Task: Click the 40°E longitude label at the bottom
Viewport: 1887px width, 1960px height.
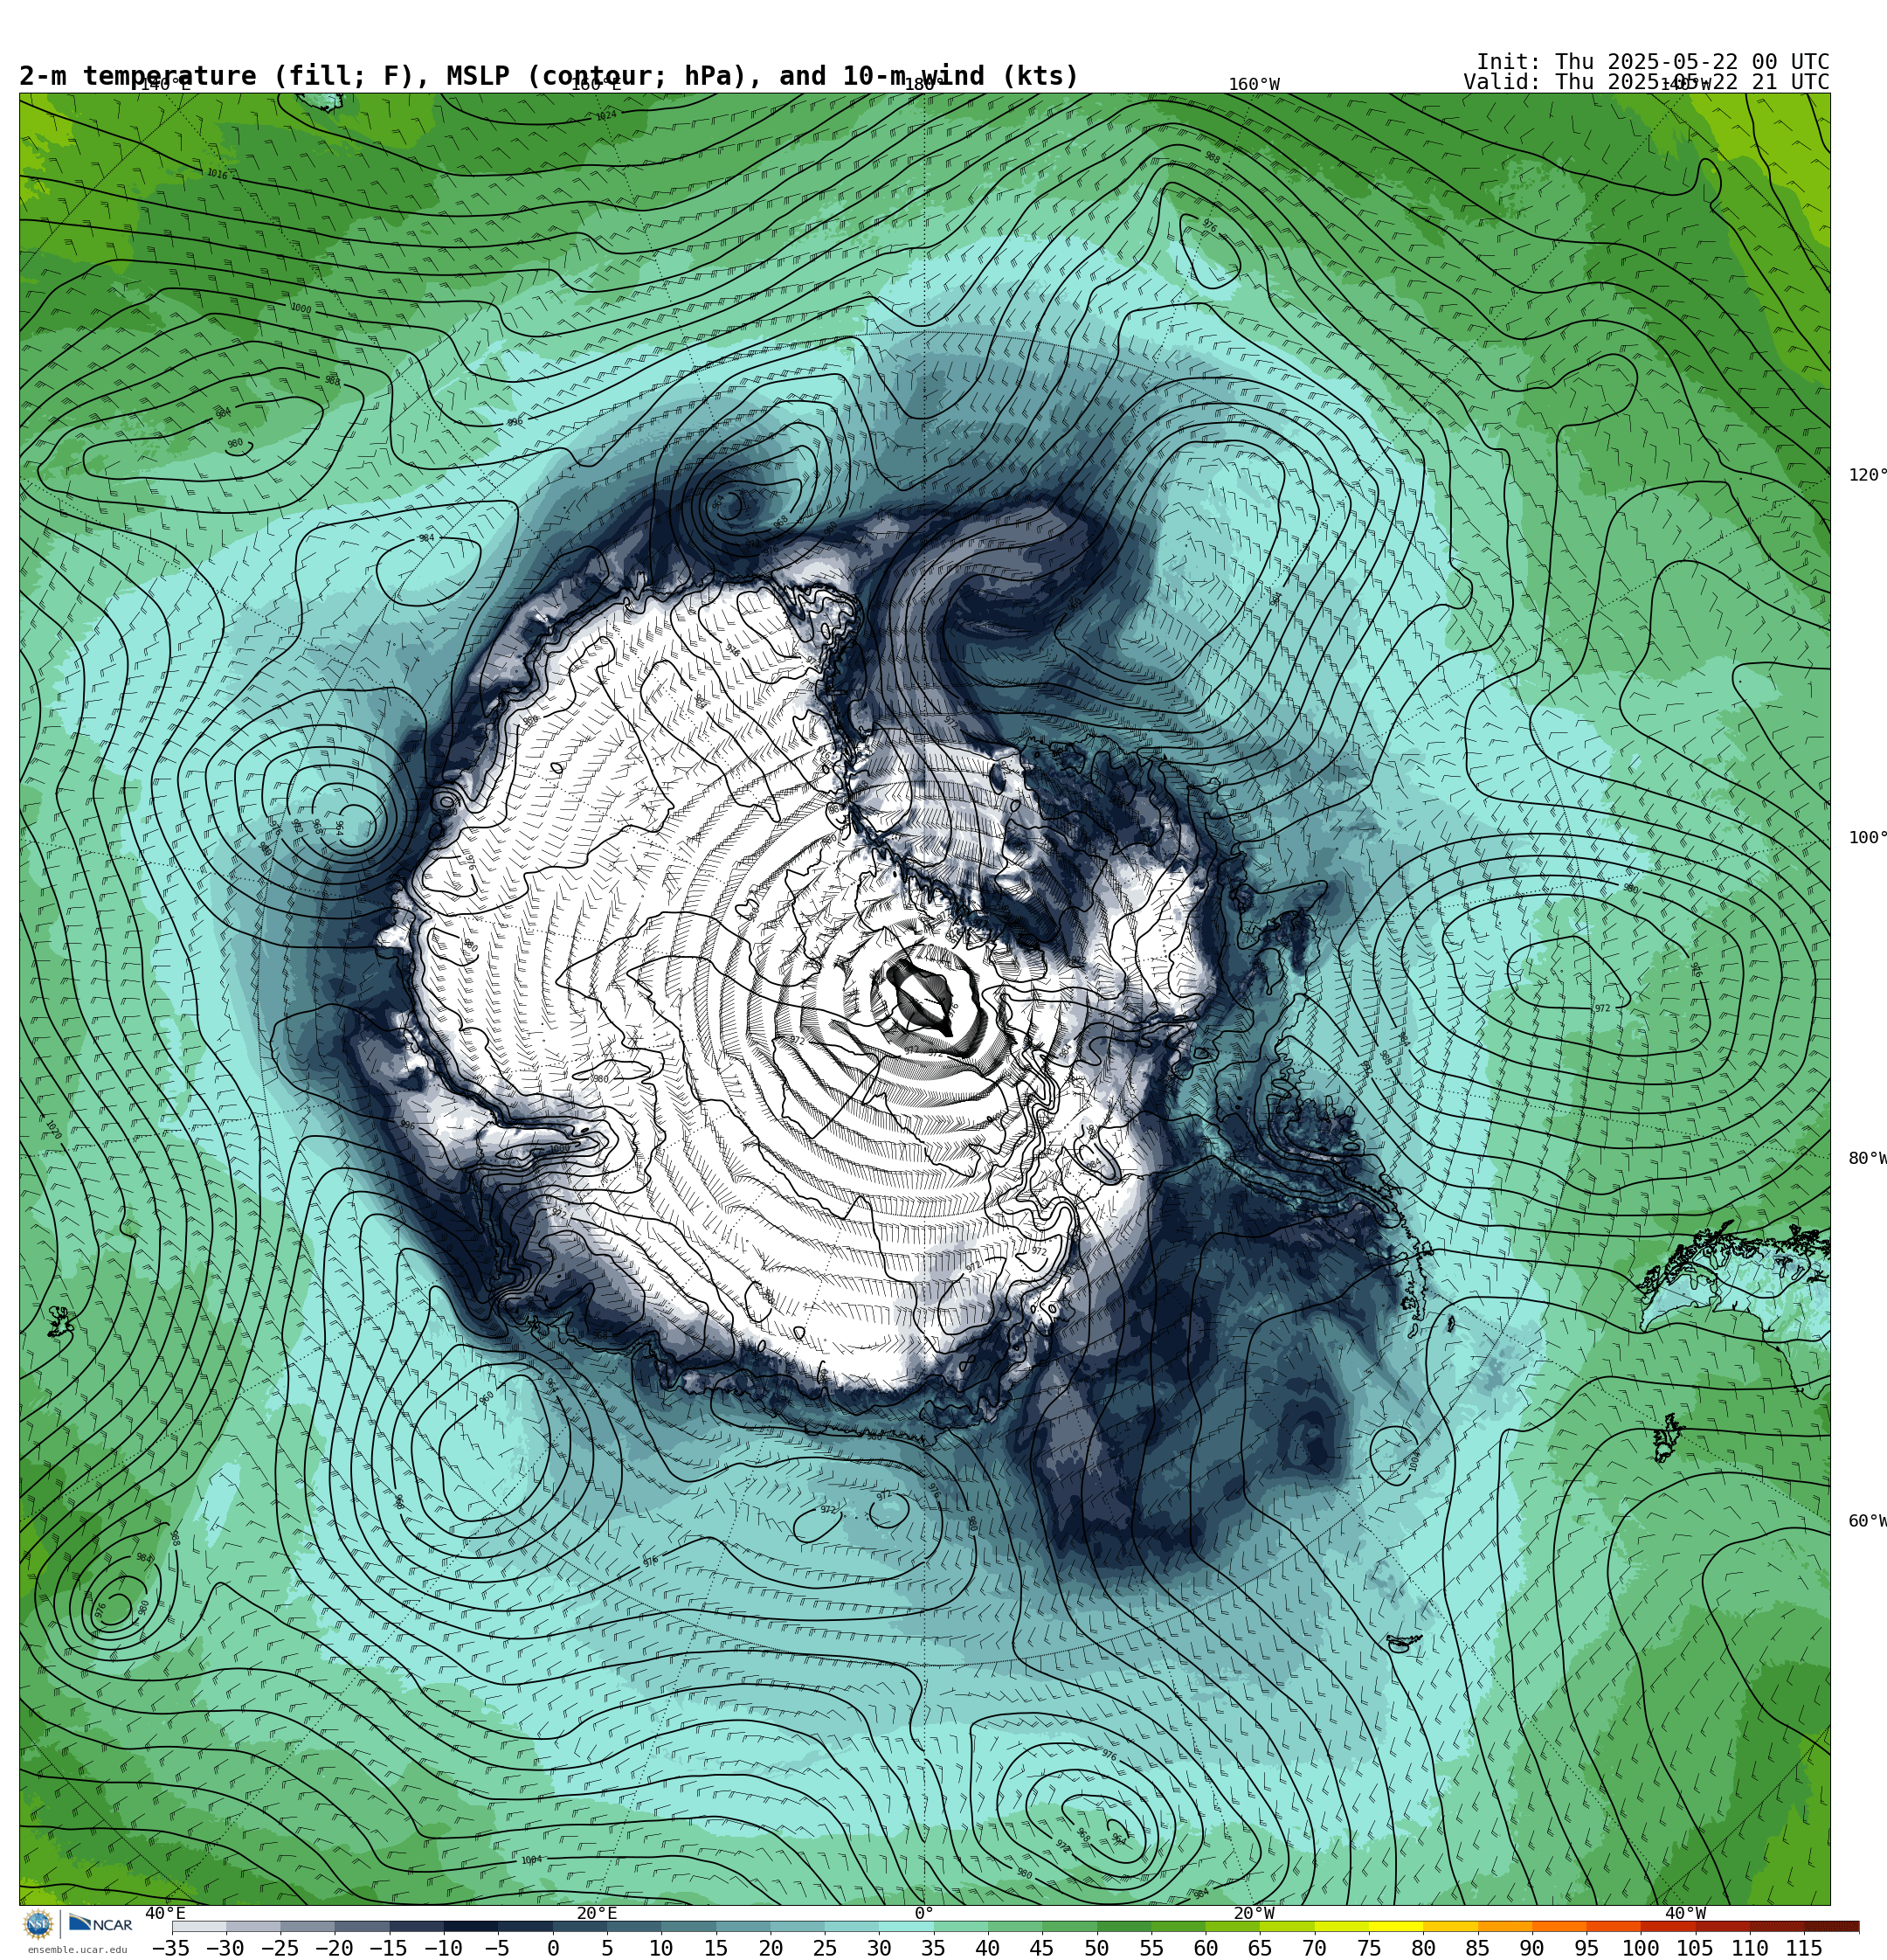Action: pos(165,1913)
